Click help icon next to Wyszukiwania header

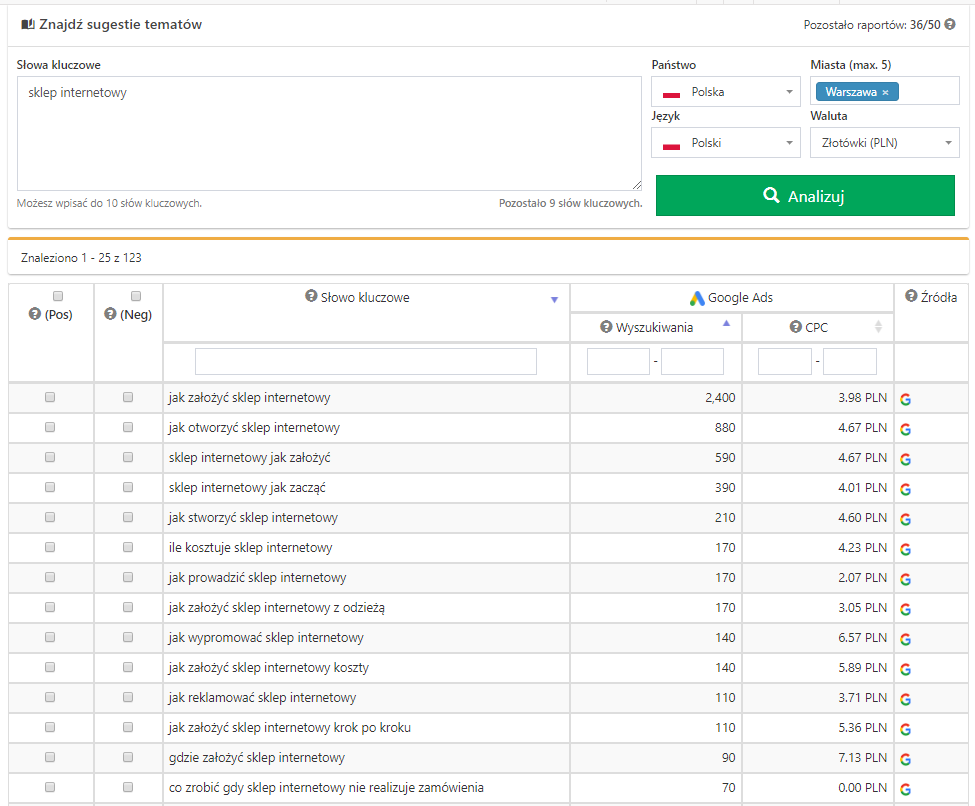[606, 327]
